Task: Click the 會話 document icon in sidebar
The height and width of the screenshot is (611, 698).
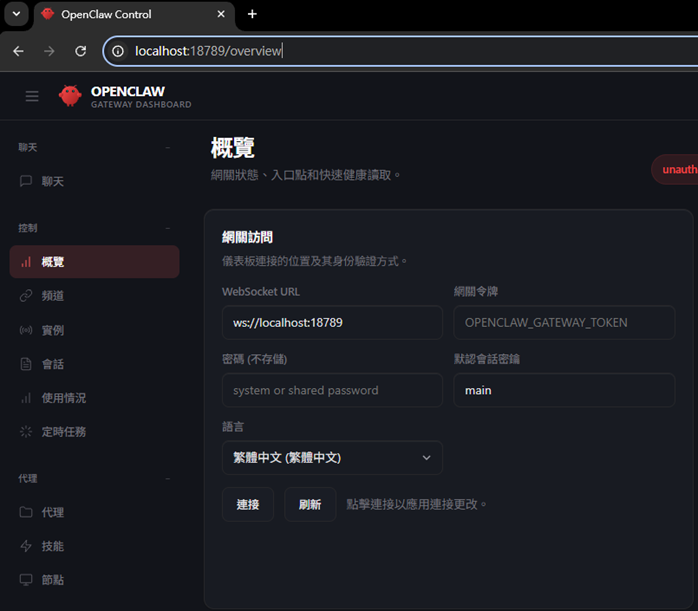Action: (26, 364)
